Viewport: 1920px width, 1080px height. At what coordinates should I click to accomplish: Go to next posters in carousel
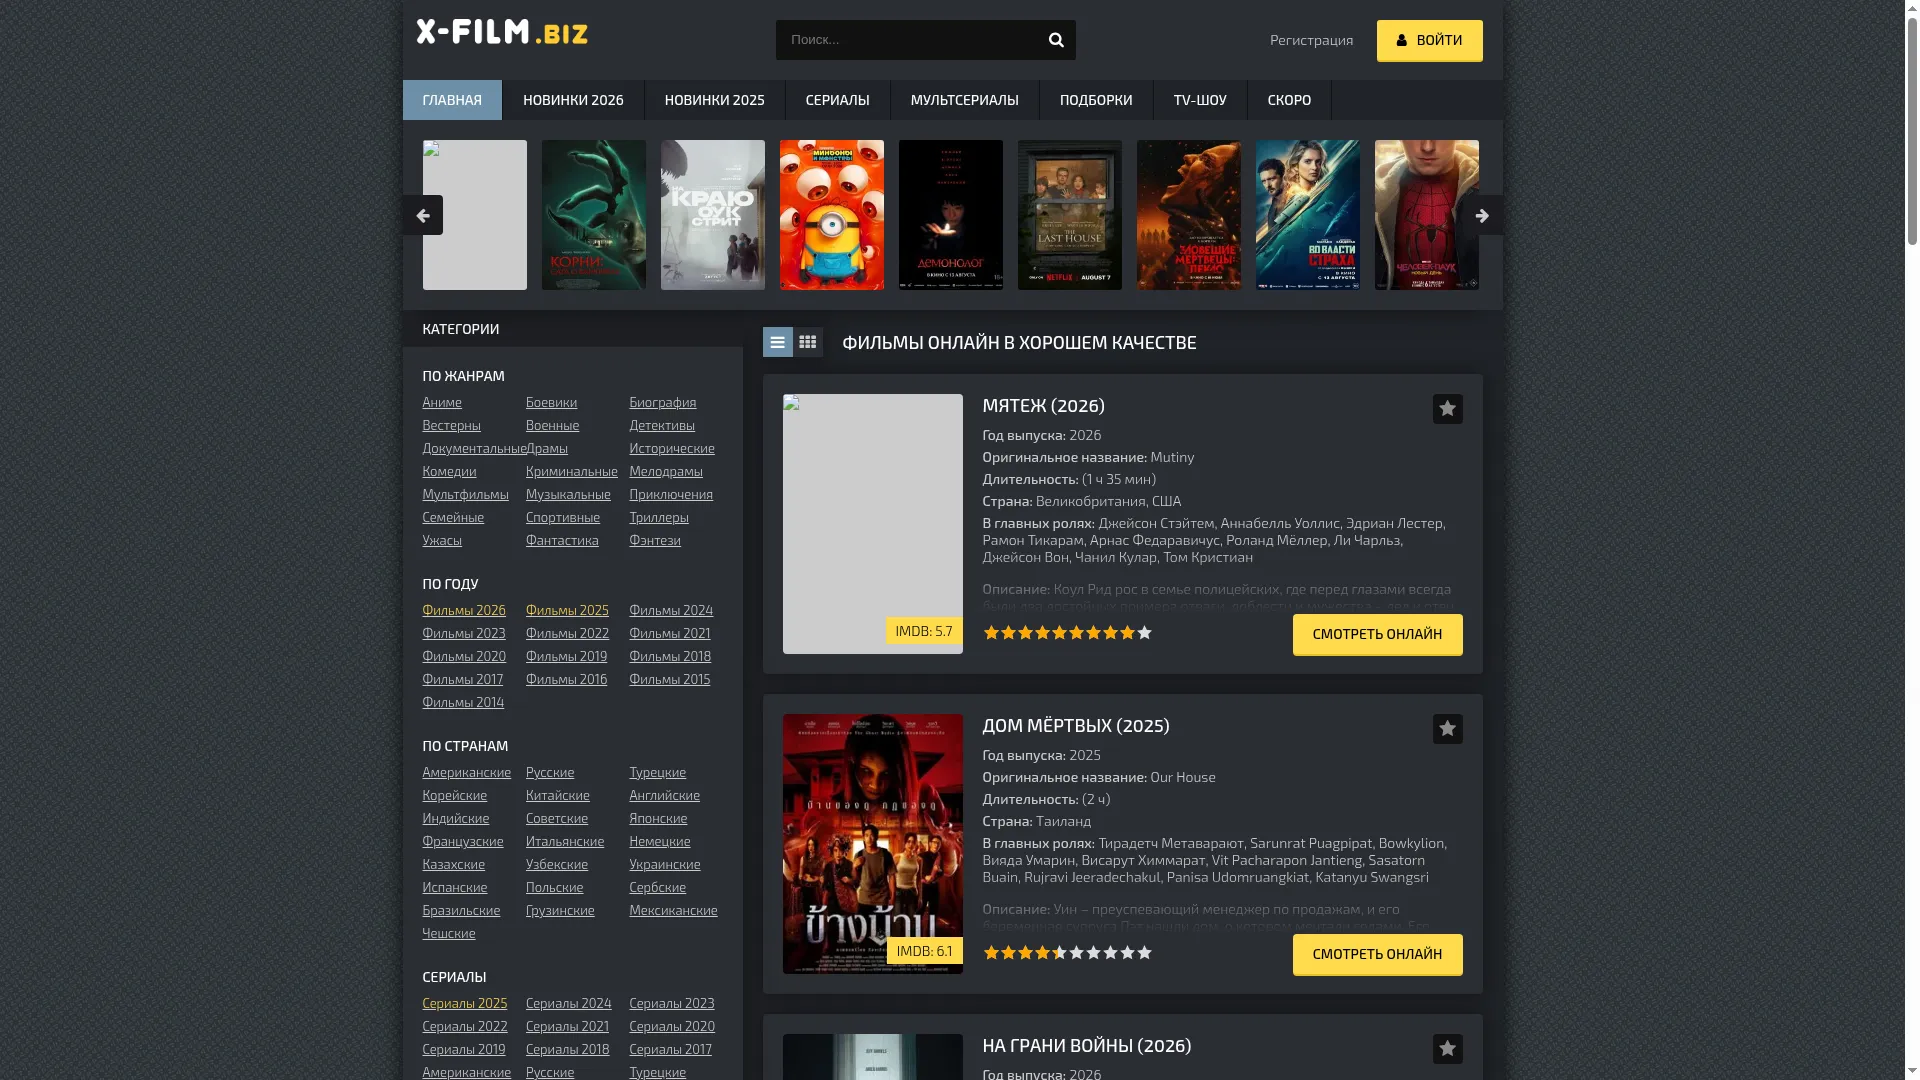1482,215
